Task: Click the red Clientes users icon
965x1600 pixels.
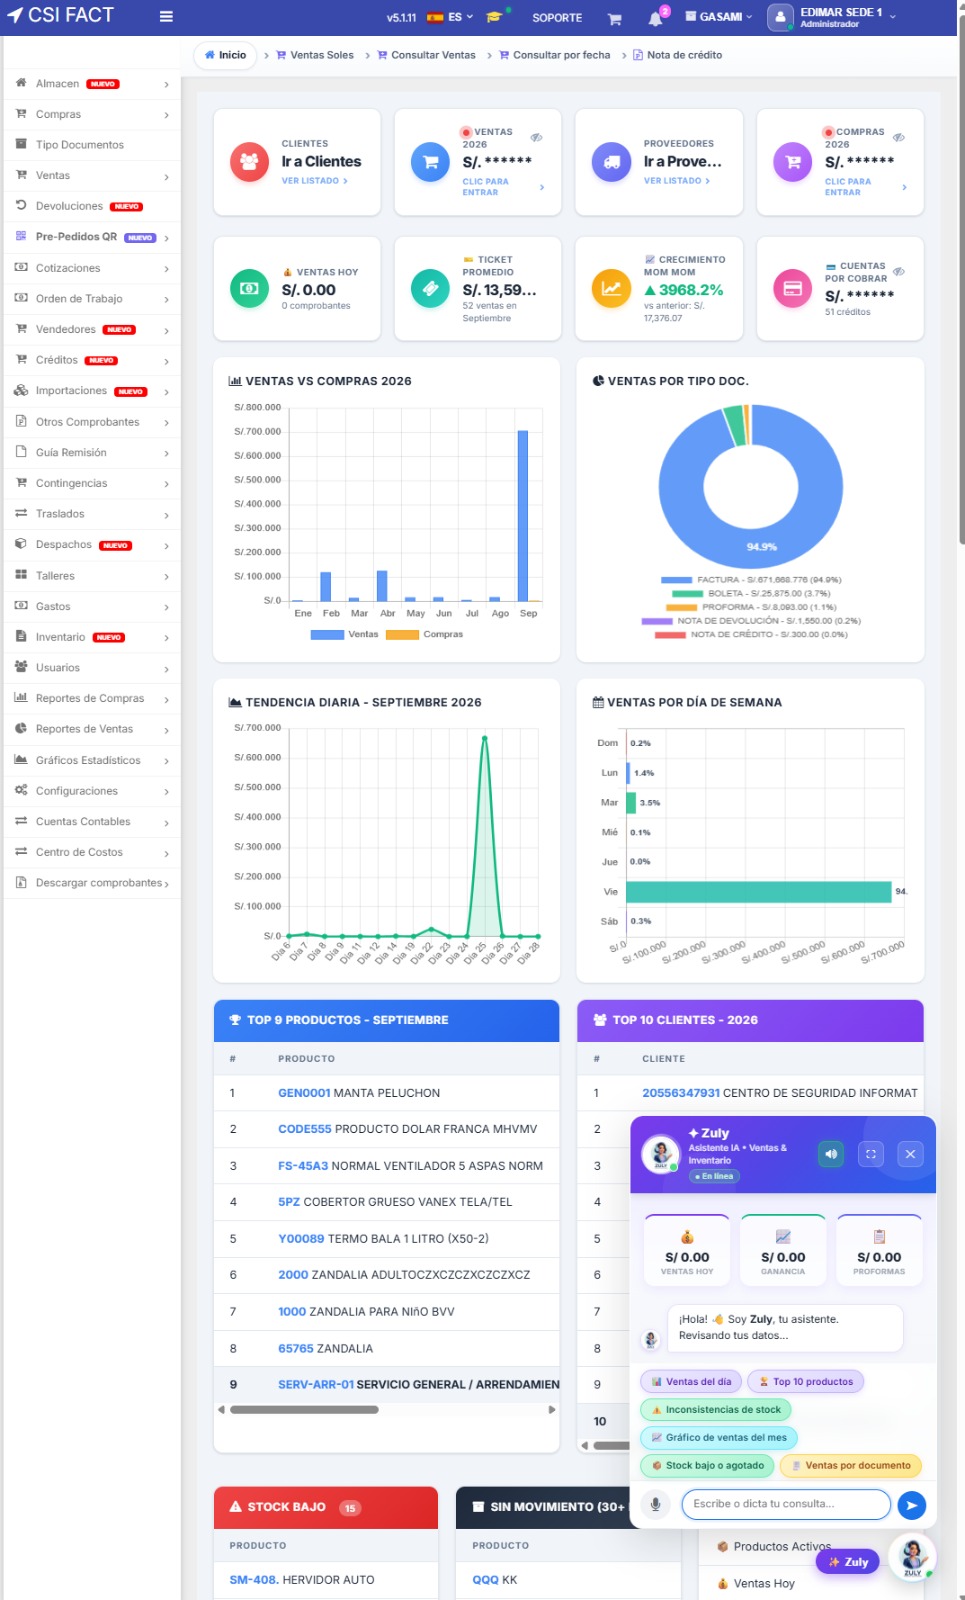Action: (x=249, y=162)
